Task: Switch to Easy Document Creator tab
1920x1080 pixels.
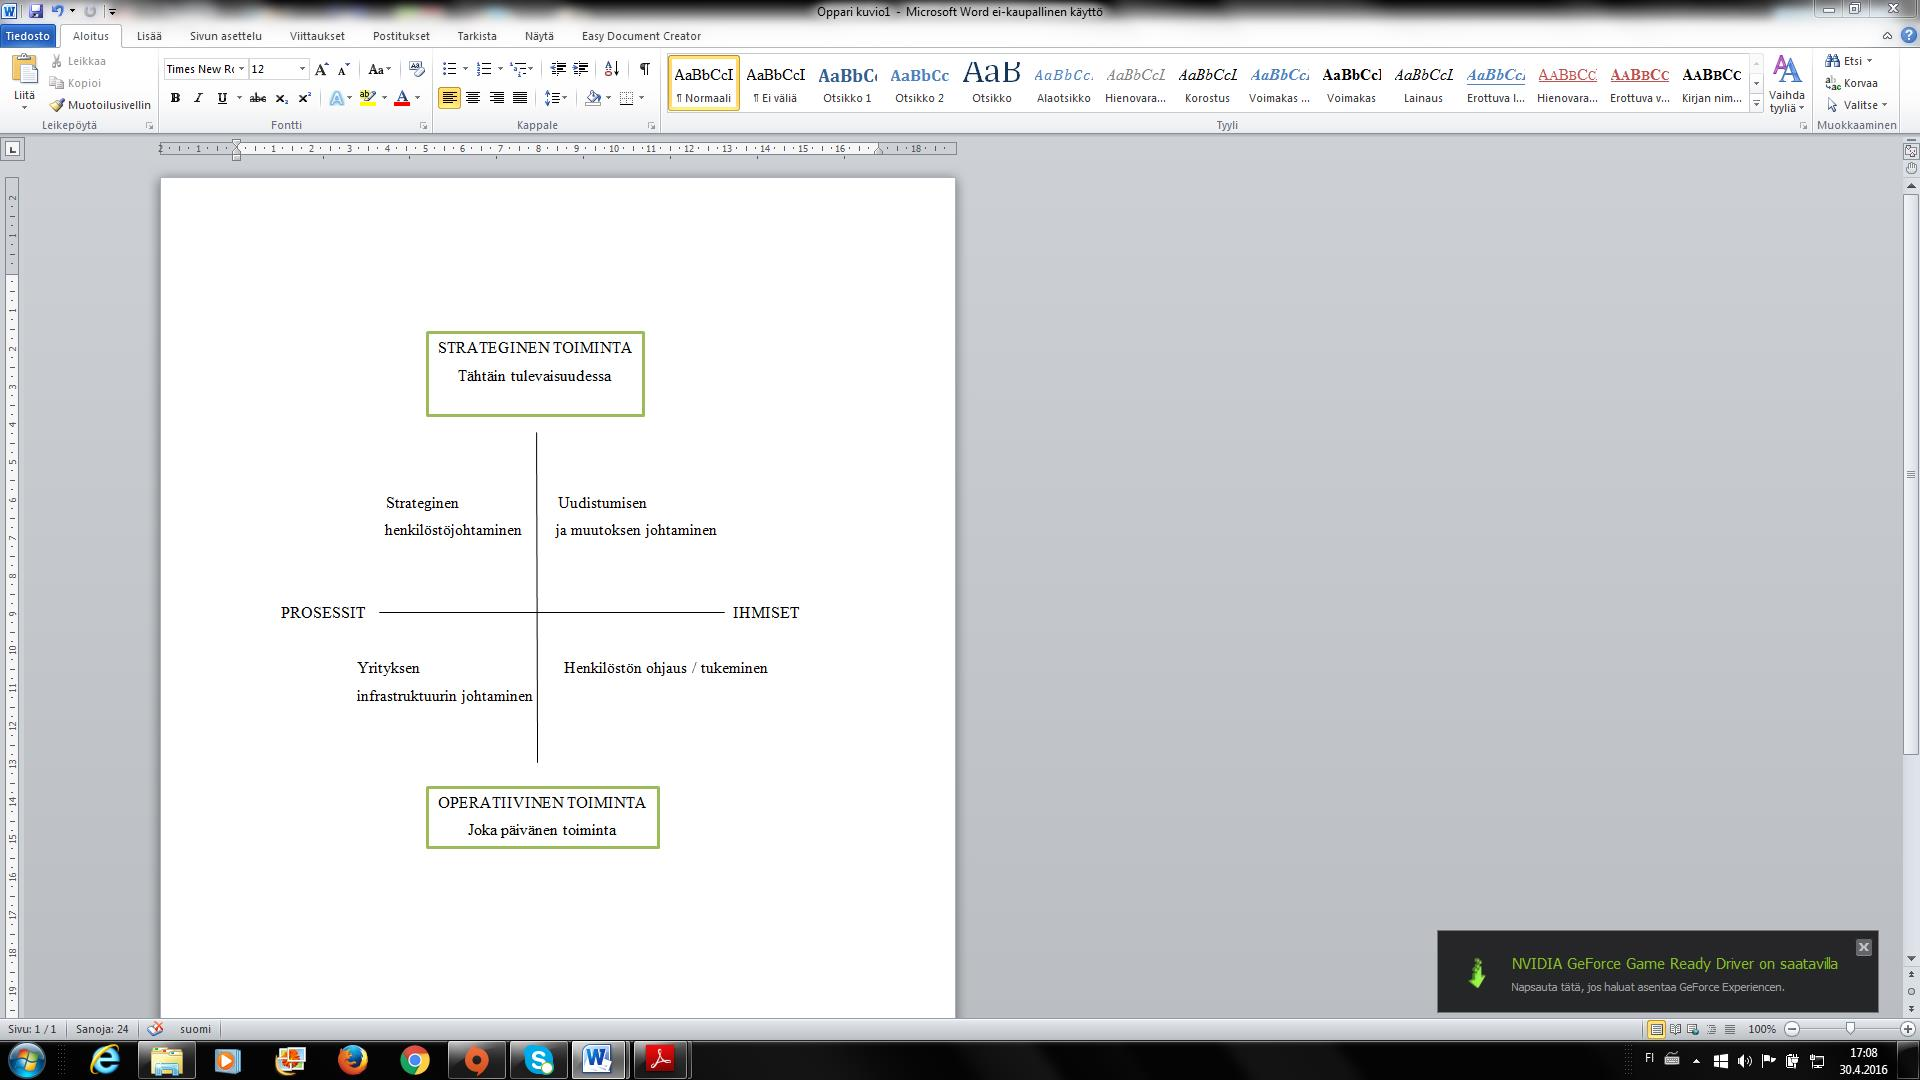Action: tap(641, 36)
